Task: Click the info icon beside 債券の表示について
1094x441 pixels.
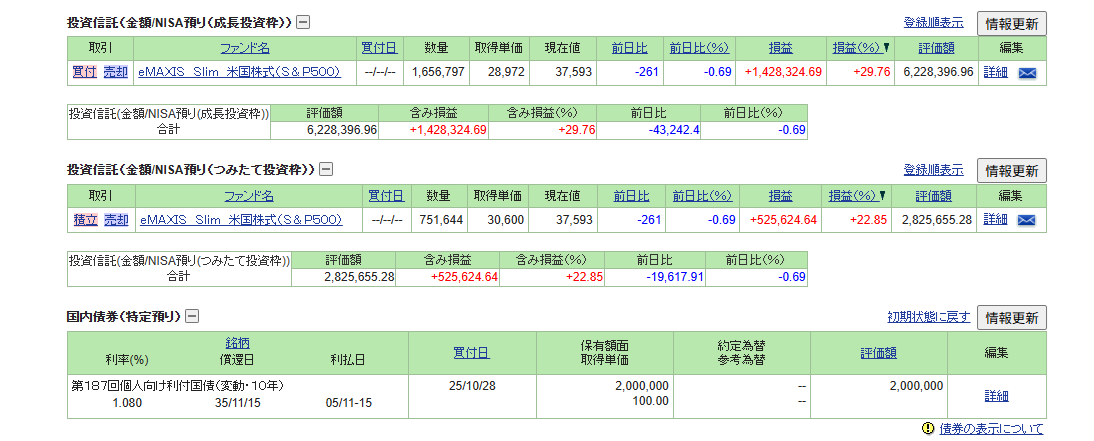Action: 928,429
